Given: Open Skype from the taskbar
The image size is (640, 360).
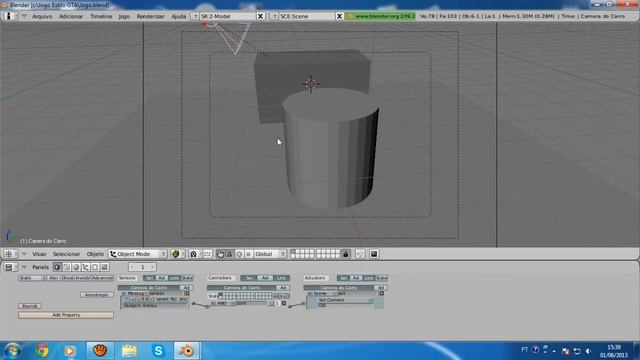Looking at the screenshot, I should point(158,351).
